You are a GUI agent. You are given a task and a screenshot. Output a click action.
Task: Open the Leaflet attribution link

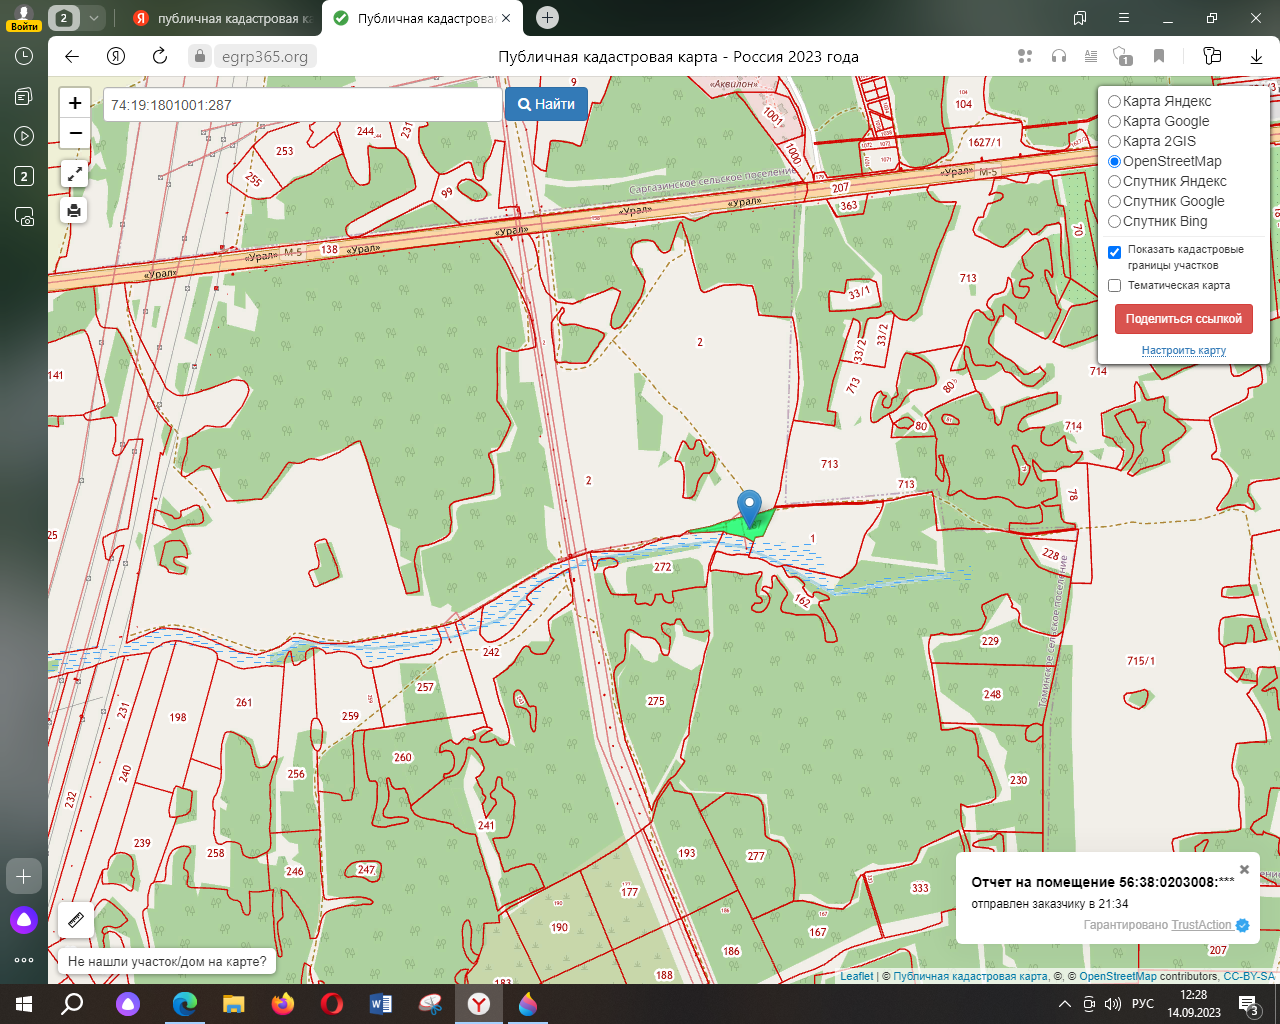point(857,976)
